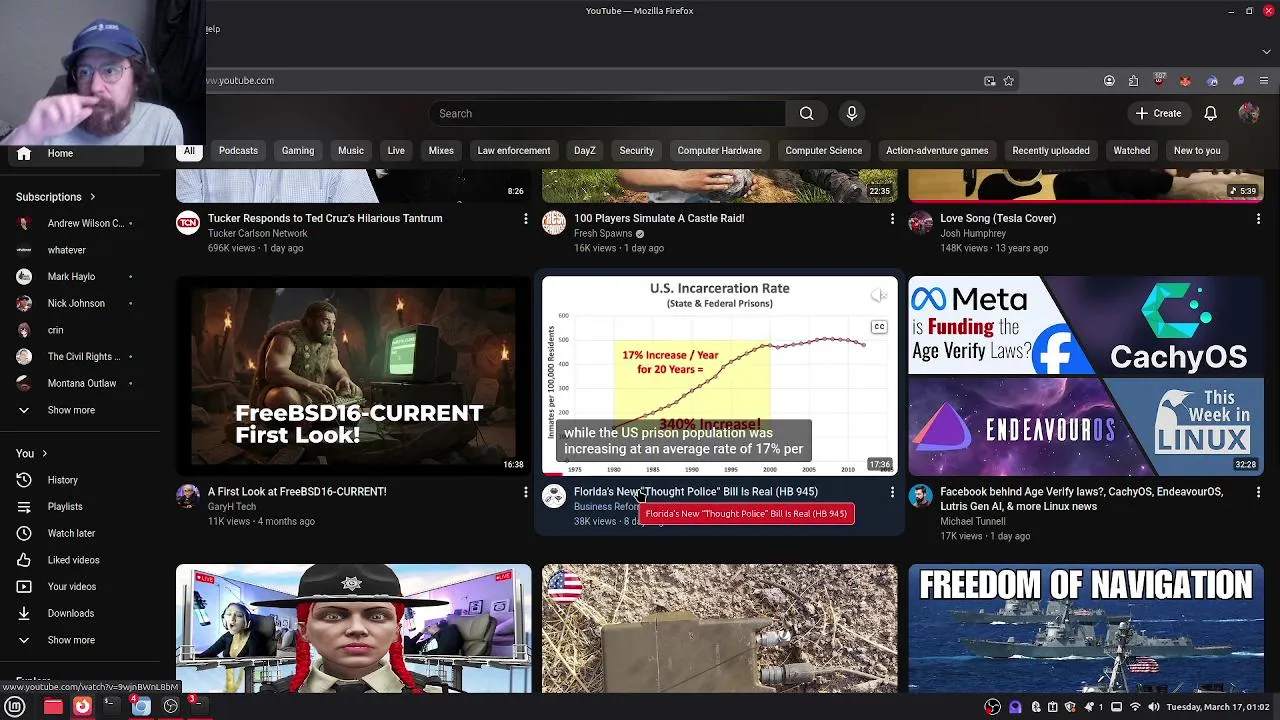Start voice search with the microphone icon
1280x720 pixels.
click(x=852, y=113)
